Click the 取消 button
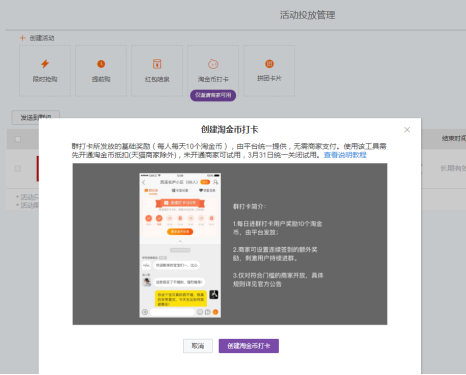The image size is (466, 375). click(x=198, y=346)
